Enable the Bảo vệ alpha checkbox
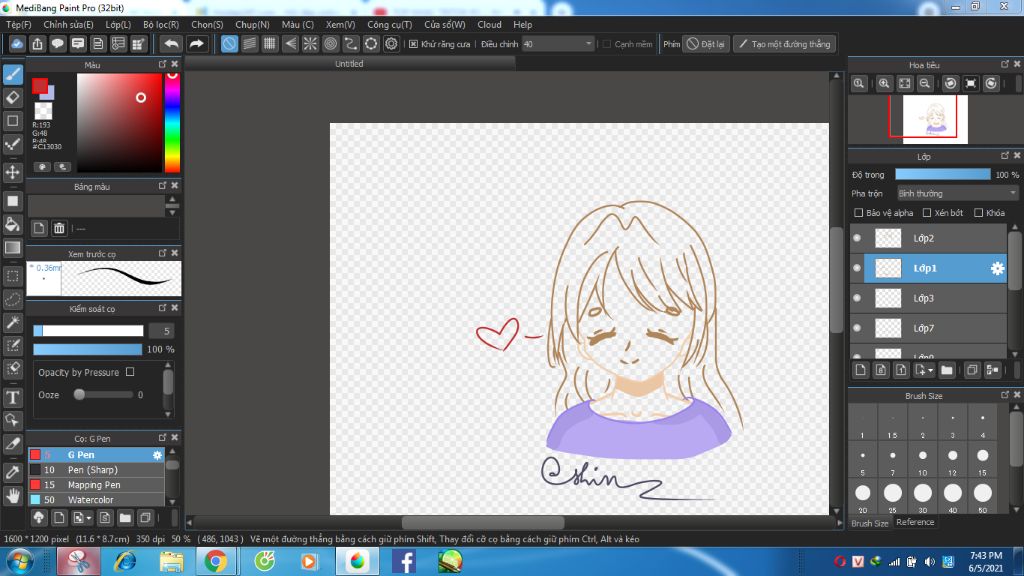1024x576 pixels. coord(859,213)
